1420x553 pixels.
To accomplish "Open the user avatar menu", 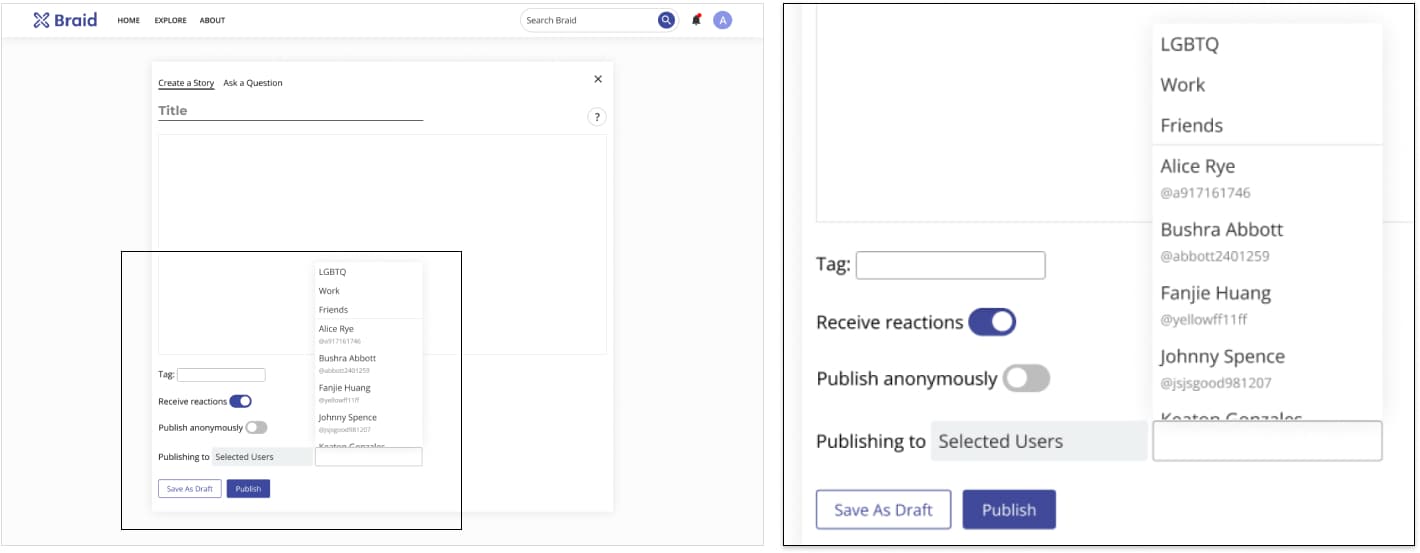I will pos(722,20).
